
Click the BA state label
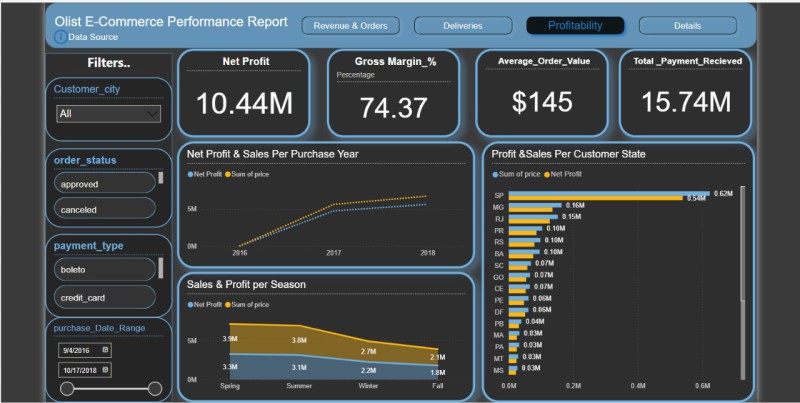click(499, 254)
